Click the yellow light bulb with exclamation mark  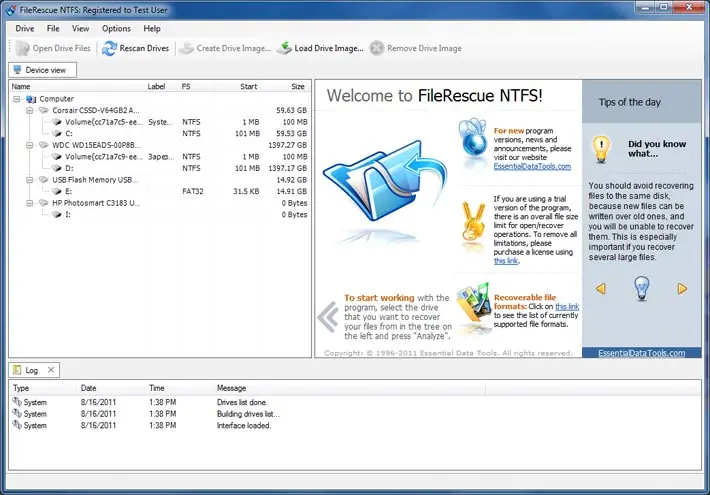pos(601,149)
